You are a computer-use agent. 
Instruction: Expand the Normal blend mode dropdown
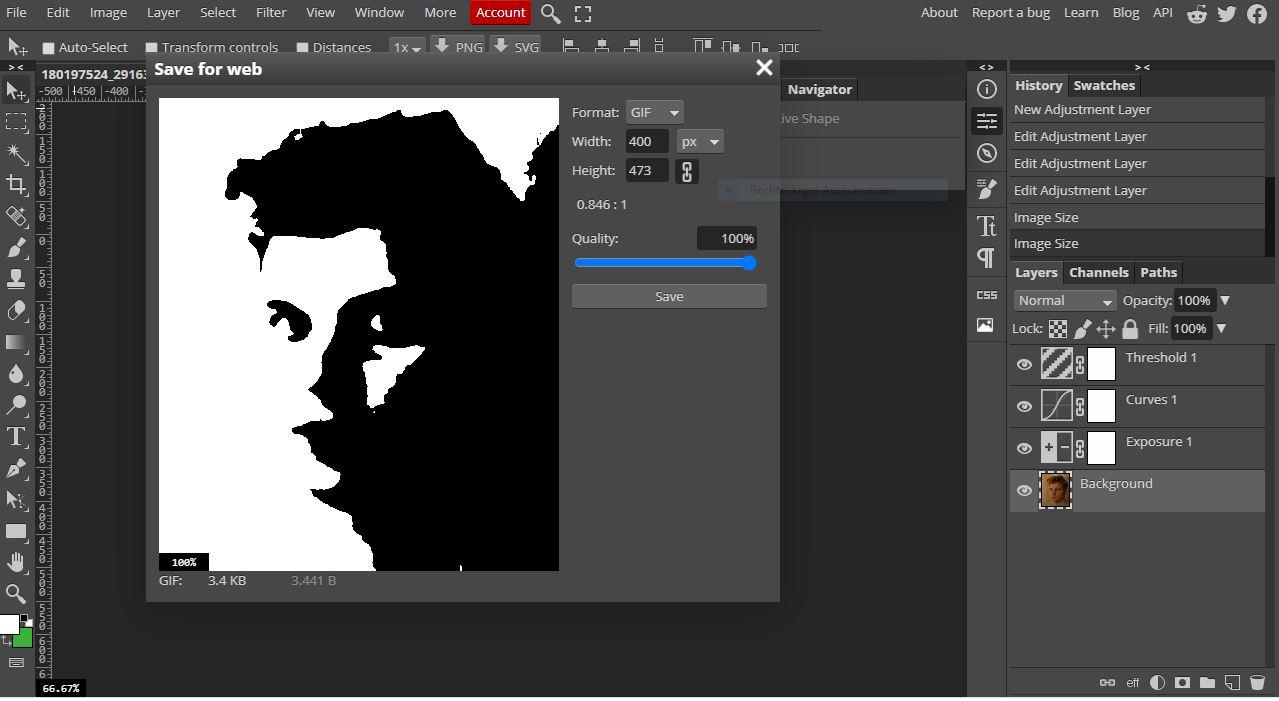tap(1065, 301)
